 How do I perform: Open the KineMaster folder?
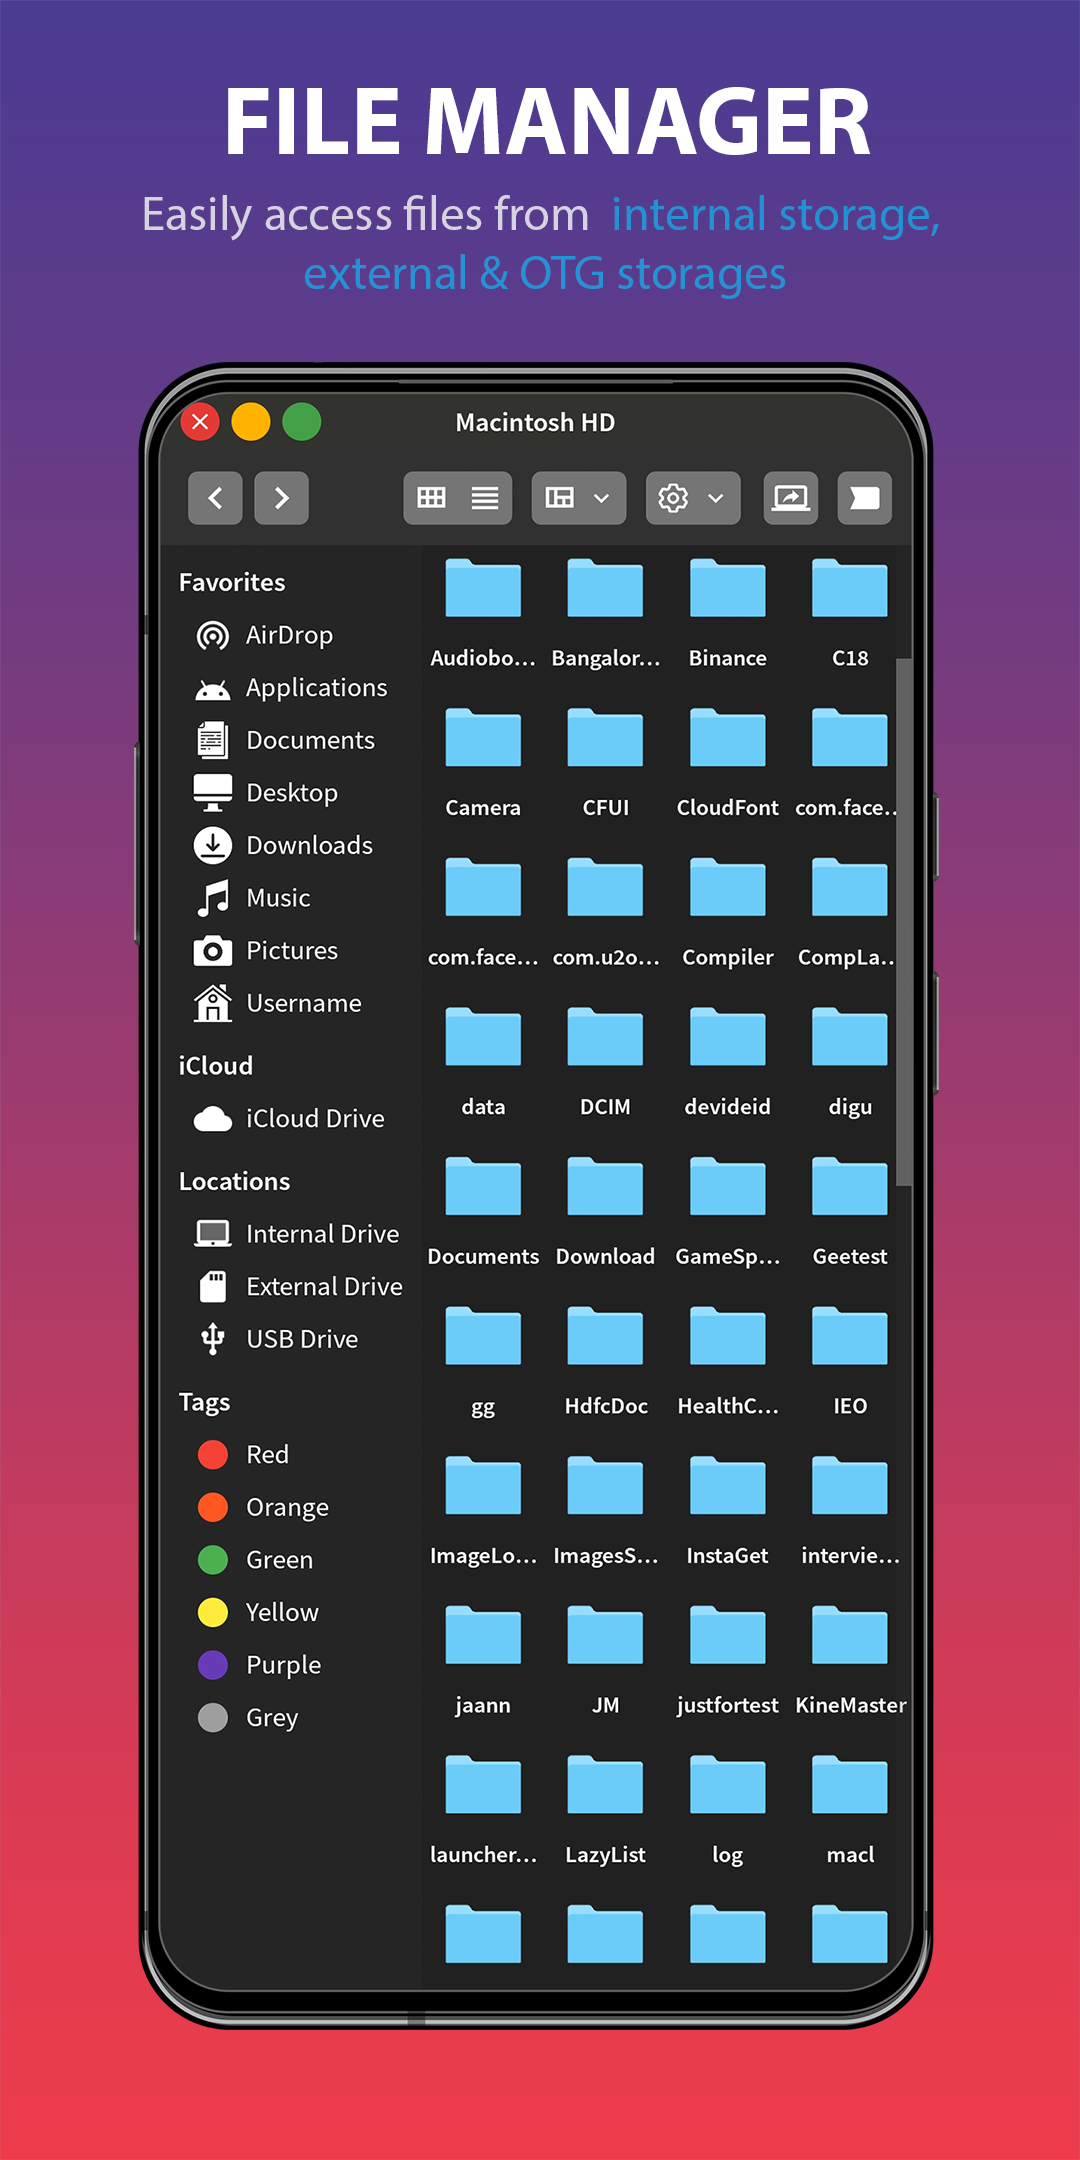[850, 1660]
